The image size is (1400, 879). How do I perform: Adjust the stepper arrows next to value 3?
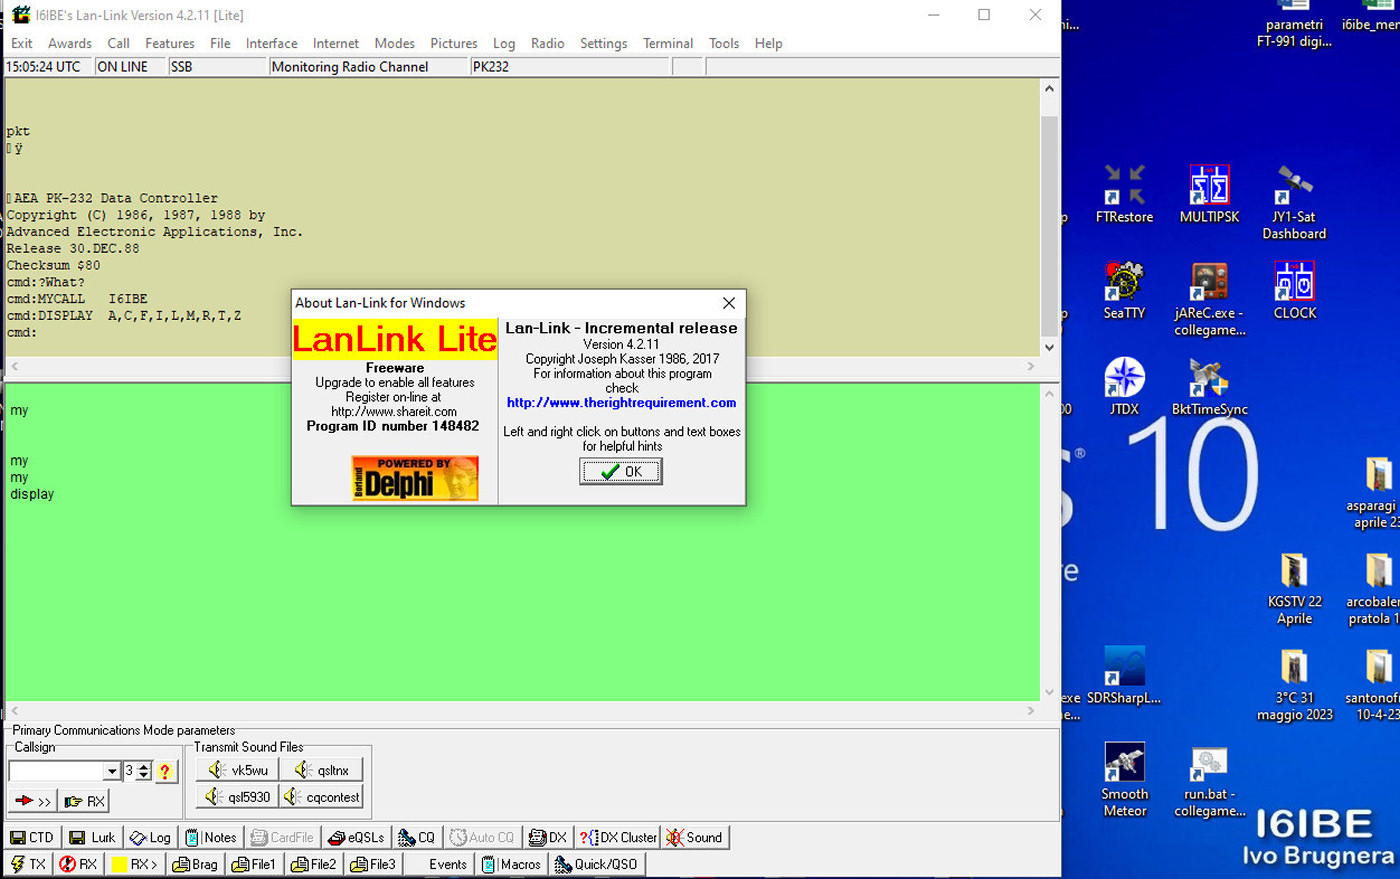144,771
